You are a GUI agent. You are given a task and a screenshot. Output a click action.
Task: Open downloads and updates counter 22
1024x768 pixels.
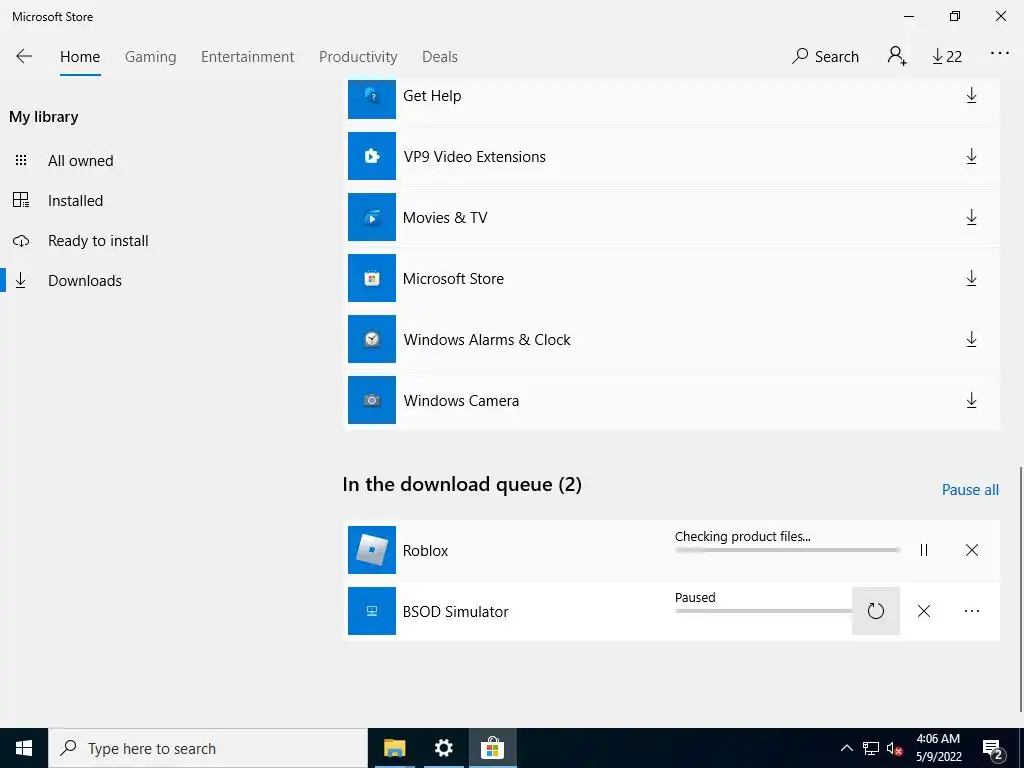point(947,57)
